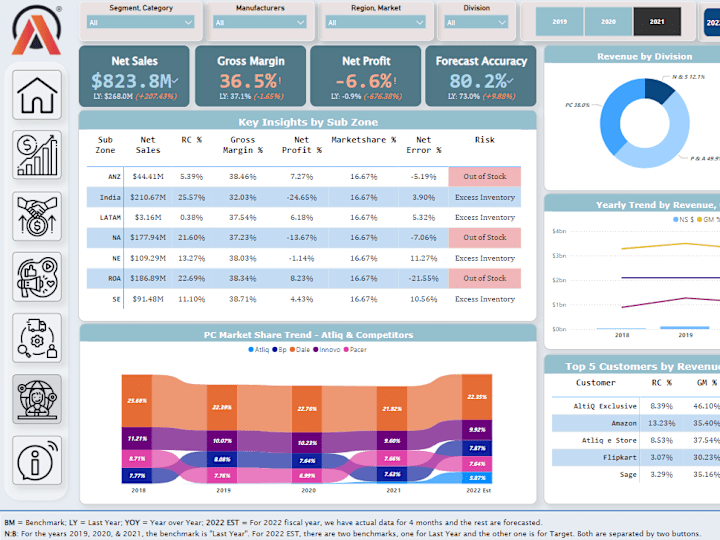720x540 pixels.
Task: Select the India sub zone row
Action: click(304, 197)
